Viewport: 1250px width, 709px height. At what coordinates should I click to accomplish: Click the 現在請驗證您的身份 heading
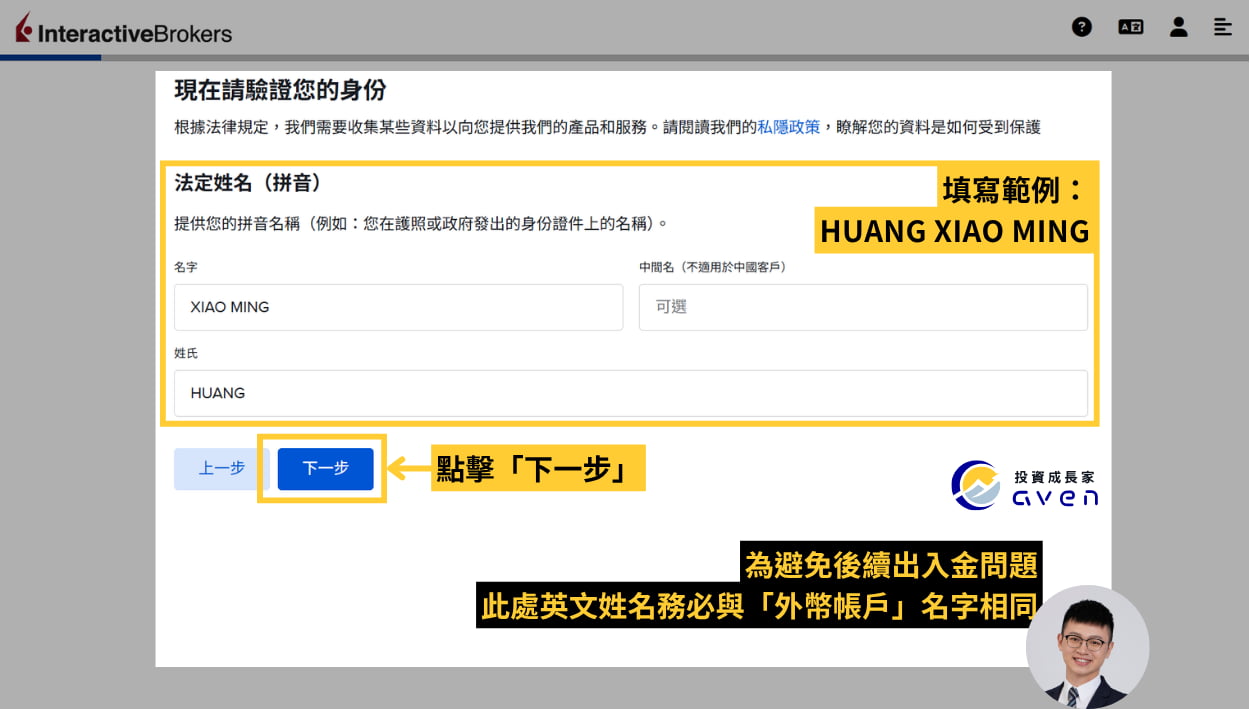click(280, 90)
